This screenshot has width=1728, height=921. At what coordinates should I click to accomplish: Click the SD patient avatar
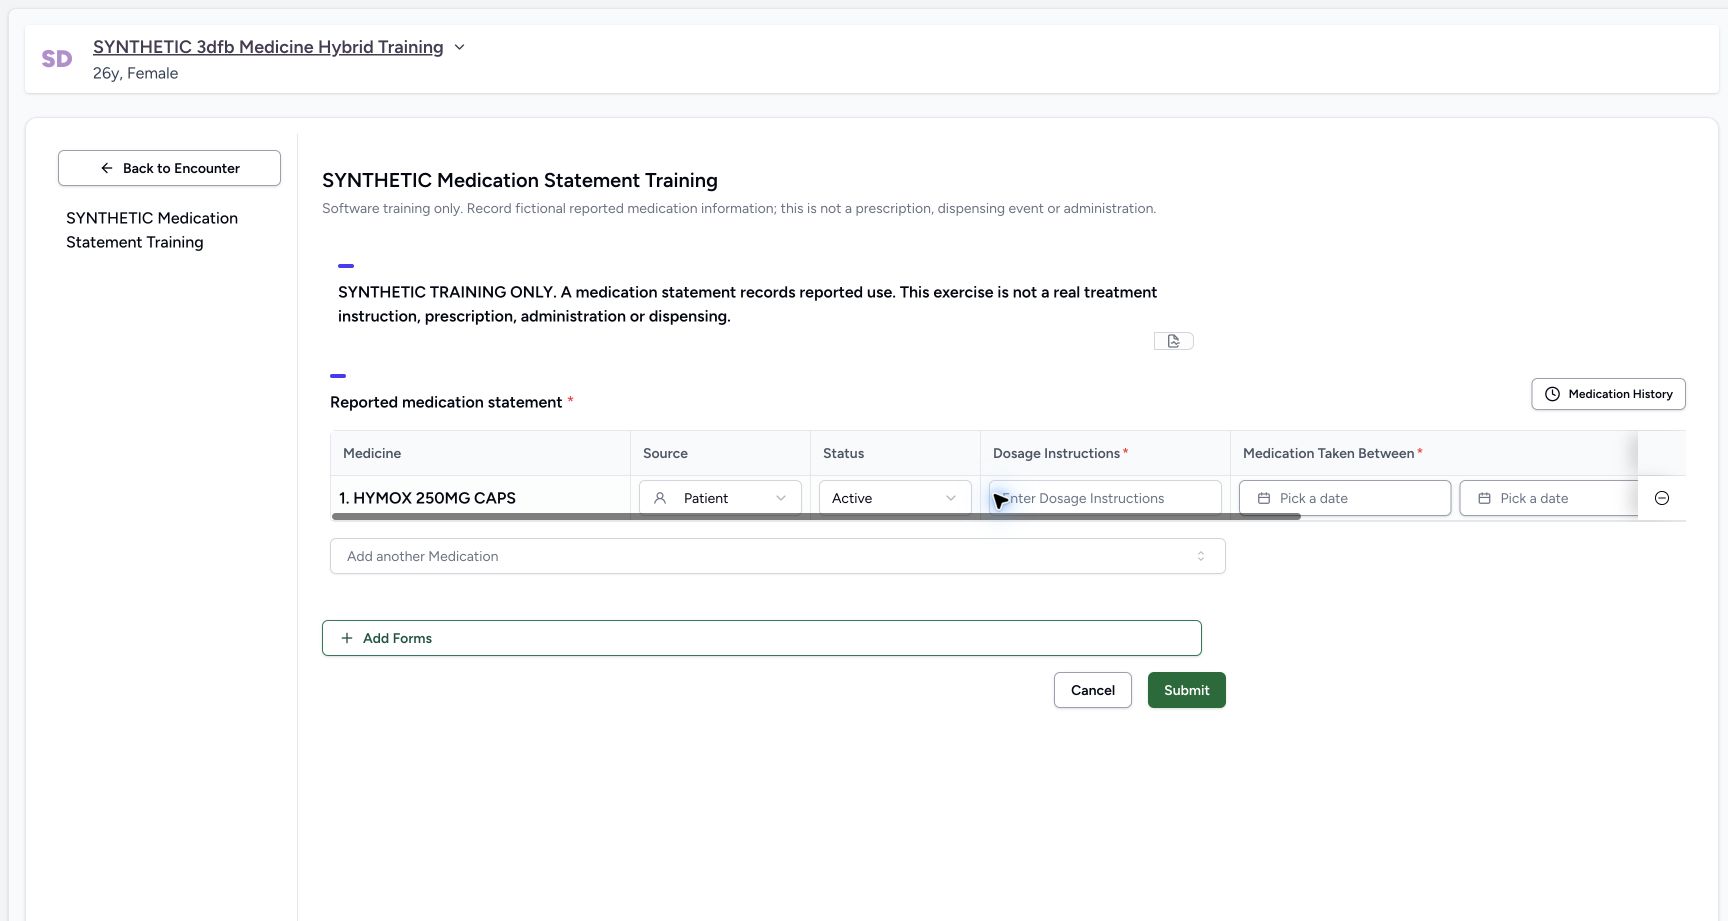(57, 59)
